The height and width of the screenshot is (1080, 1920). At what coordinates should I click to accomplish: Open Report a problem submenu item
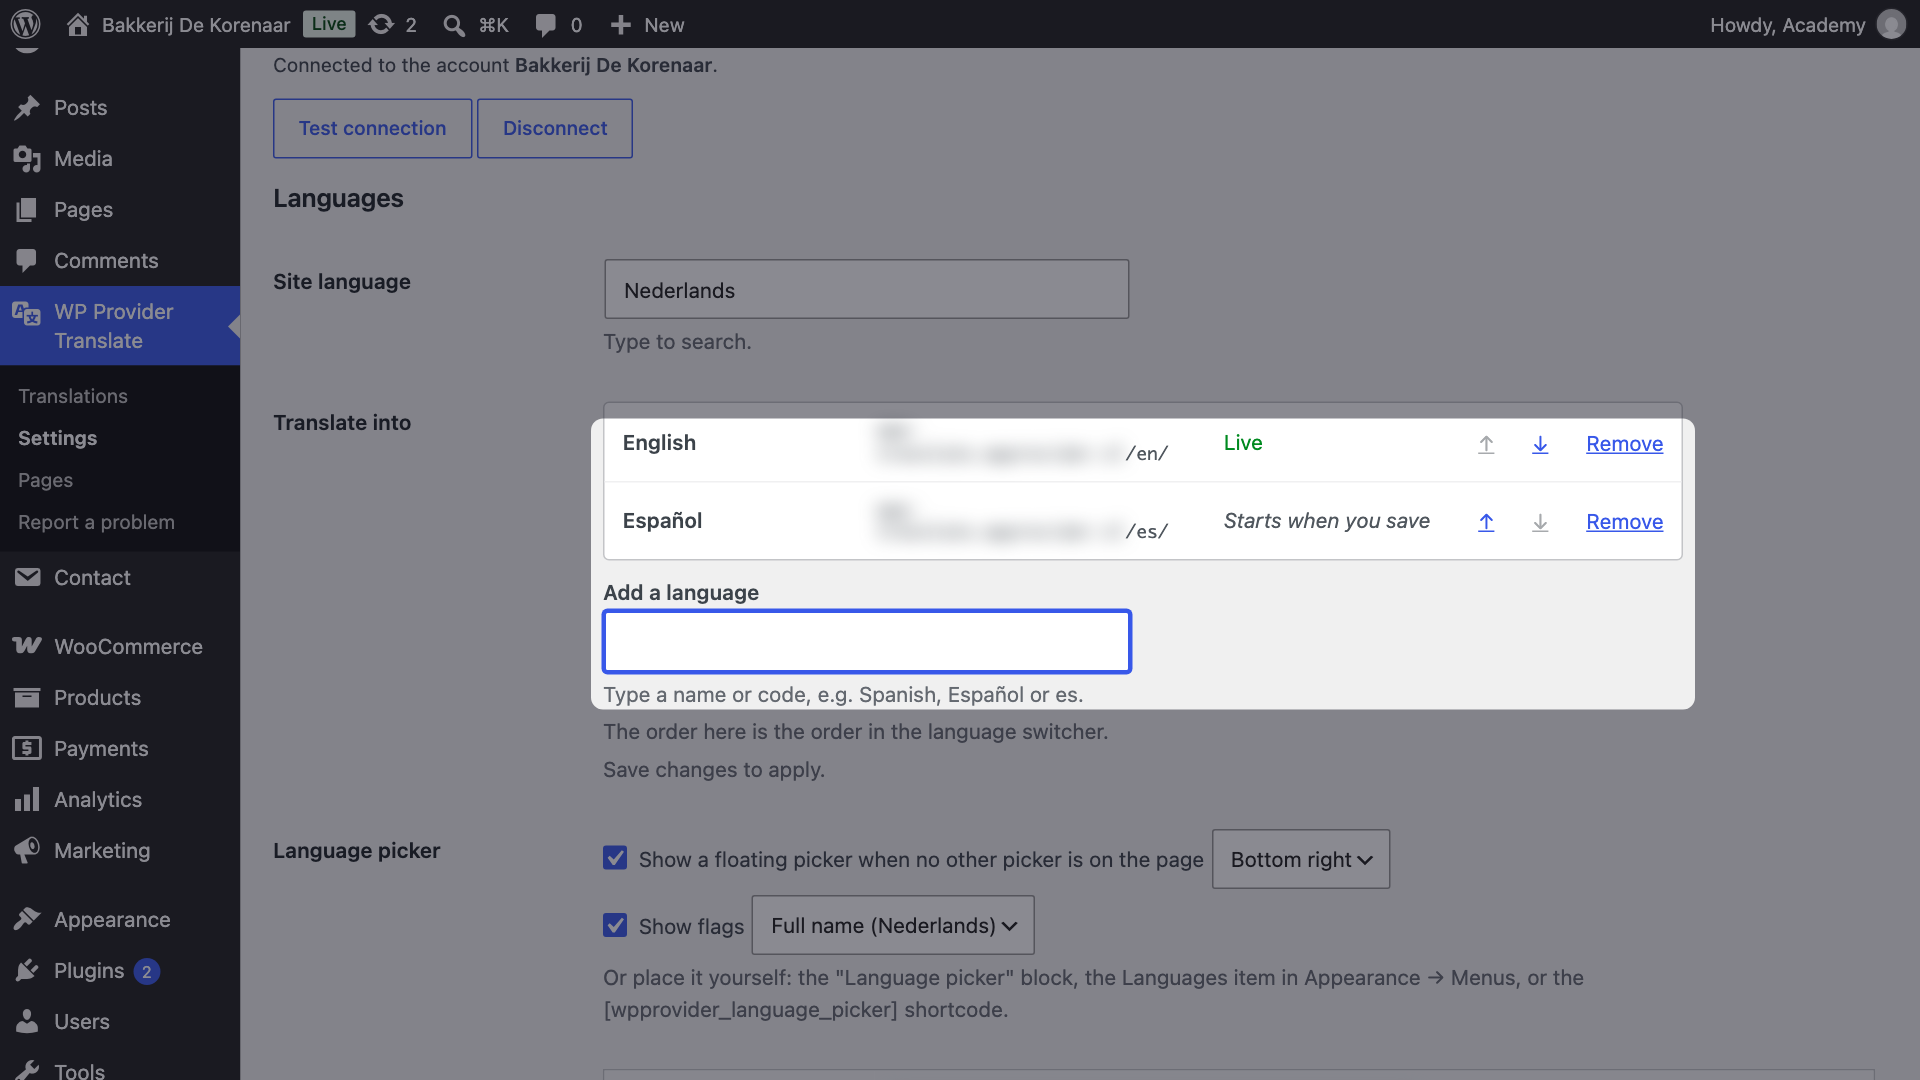tap(96, 522)
